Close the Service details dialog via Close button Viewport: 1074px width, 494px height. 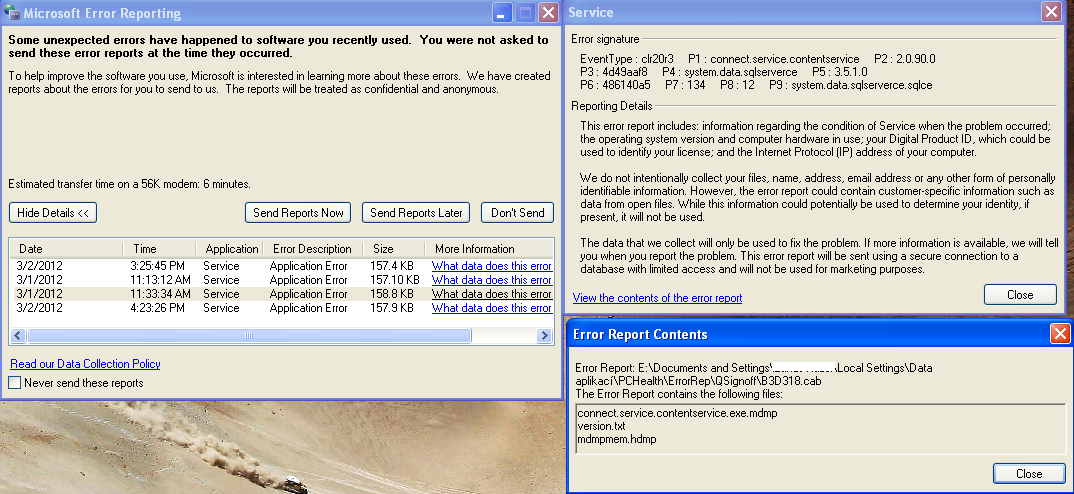coord(1020,295)
